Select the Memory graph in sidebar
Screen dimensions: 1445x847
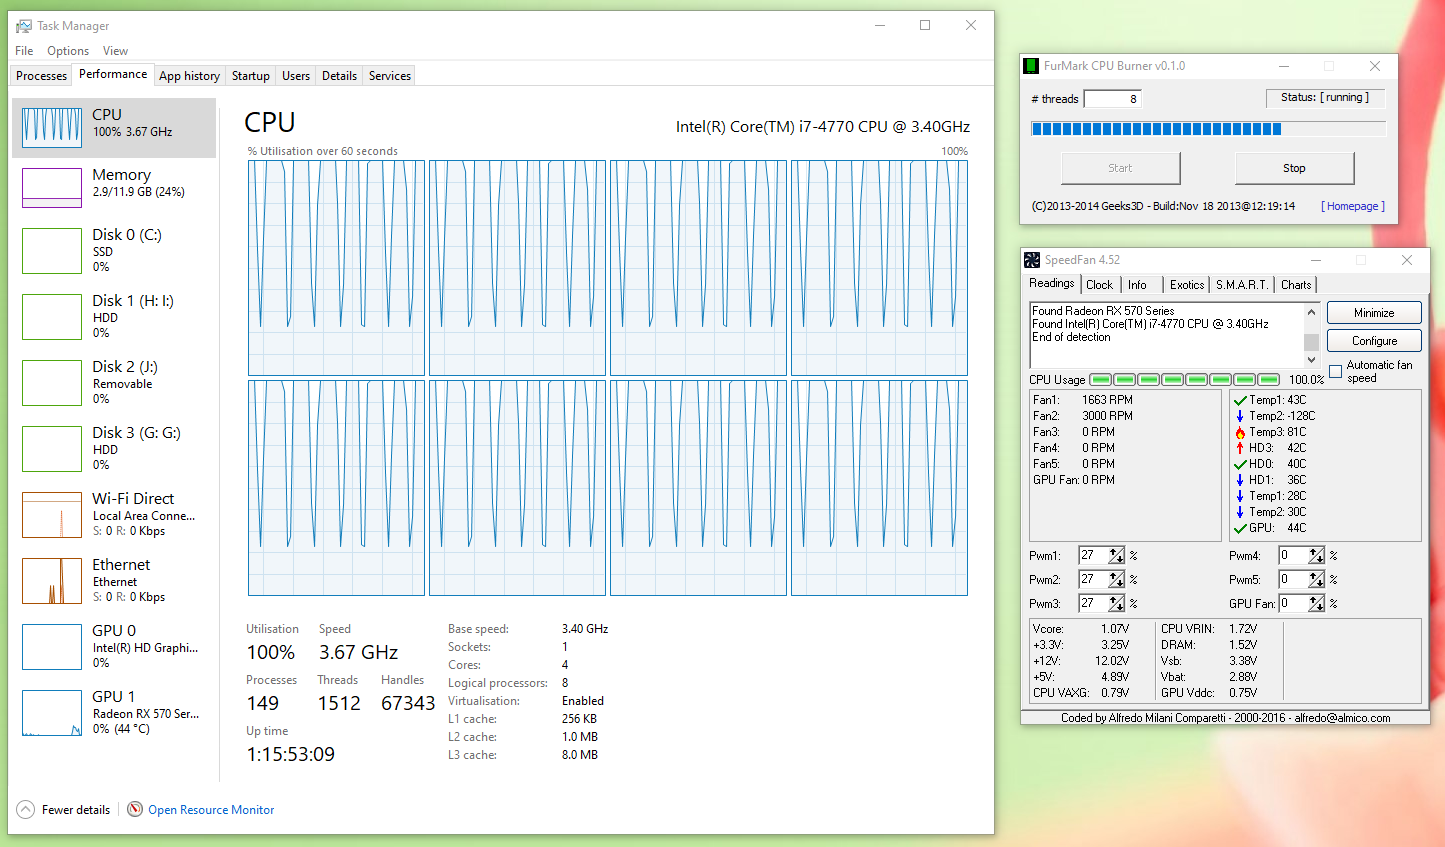pos(52,187)
